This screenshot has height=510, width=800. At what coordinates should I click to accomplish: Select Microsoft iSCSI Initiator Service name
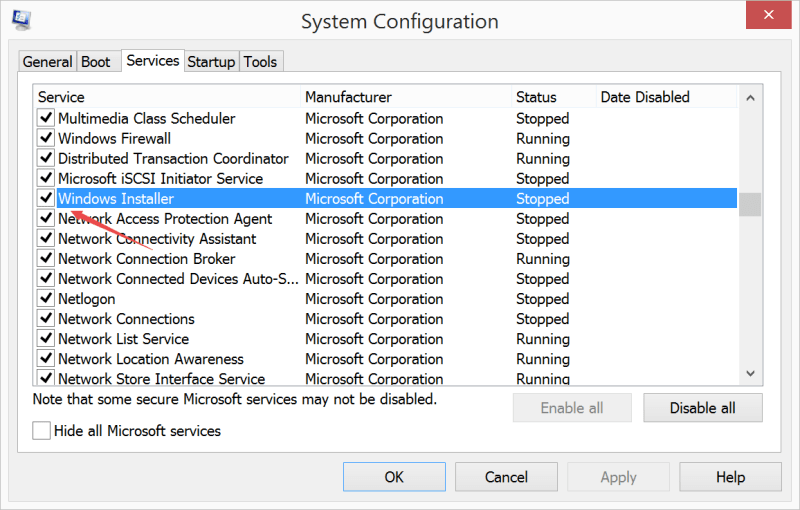pyautogui.click(x=161, y=179)
